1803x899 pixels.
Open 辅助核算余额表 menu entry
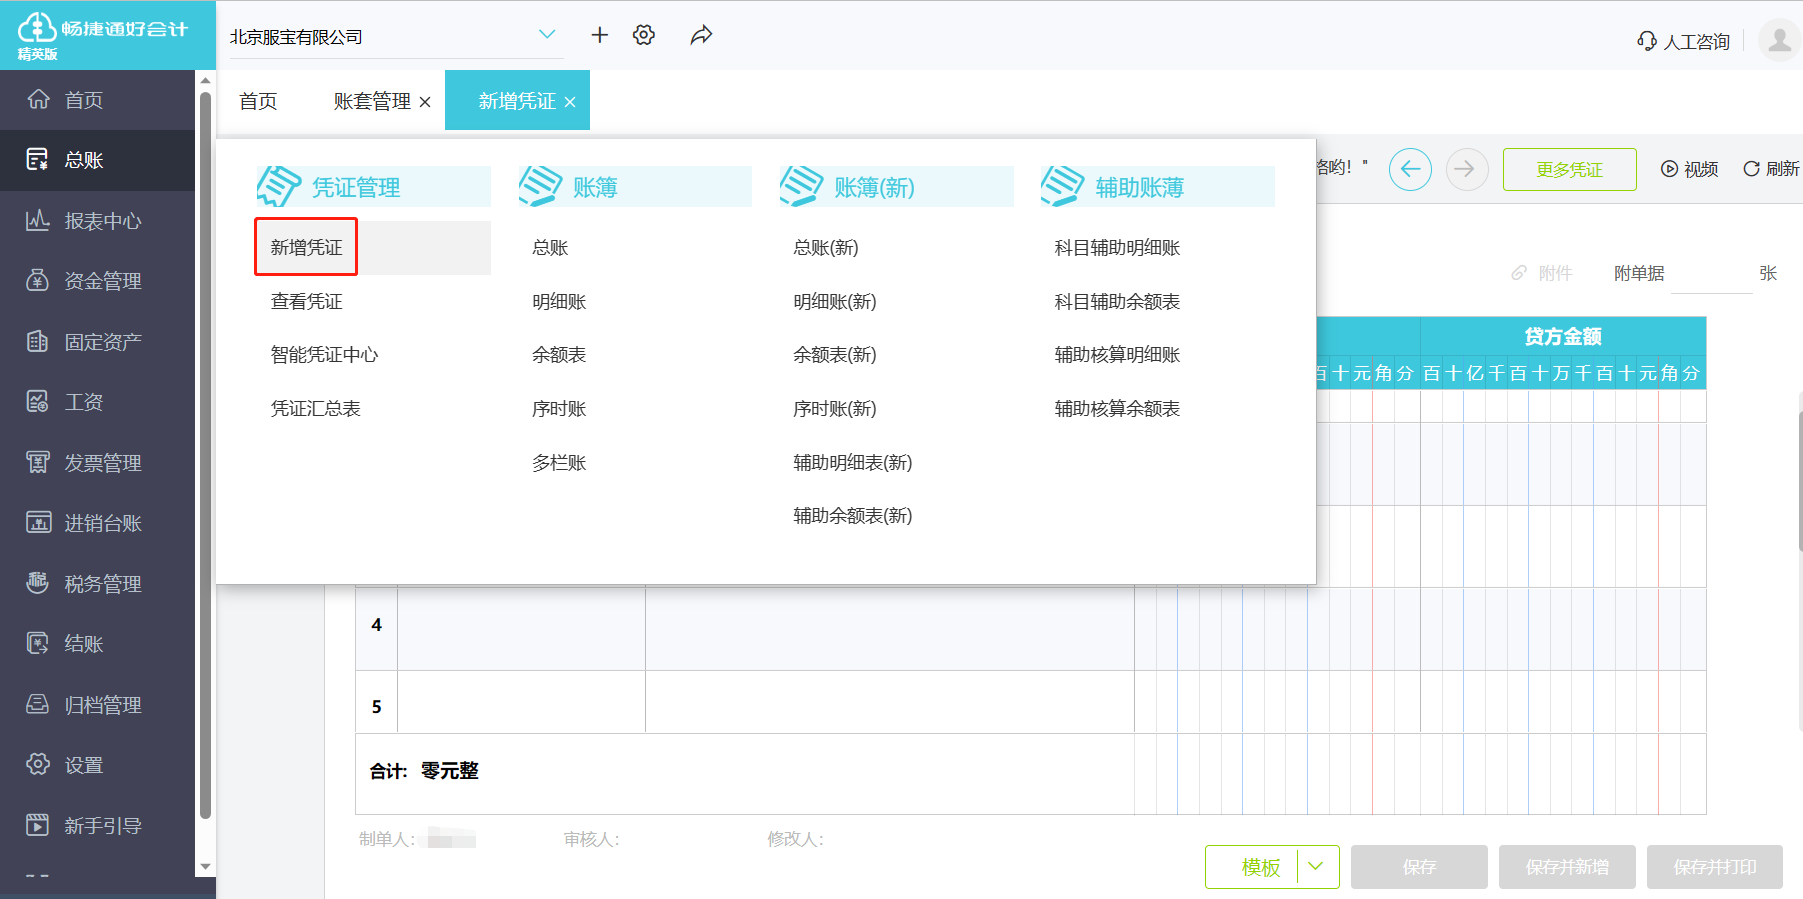point(1117,408)
